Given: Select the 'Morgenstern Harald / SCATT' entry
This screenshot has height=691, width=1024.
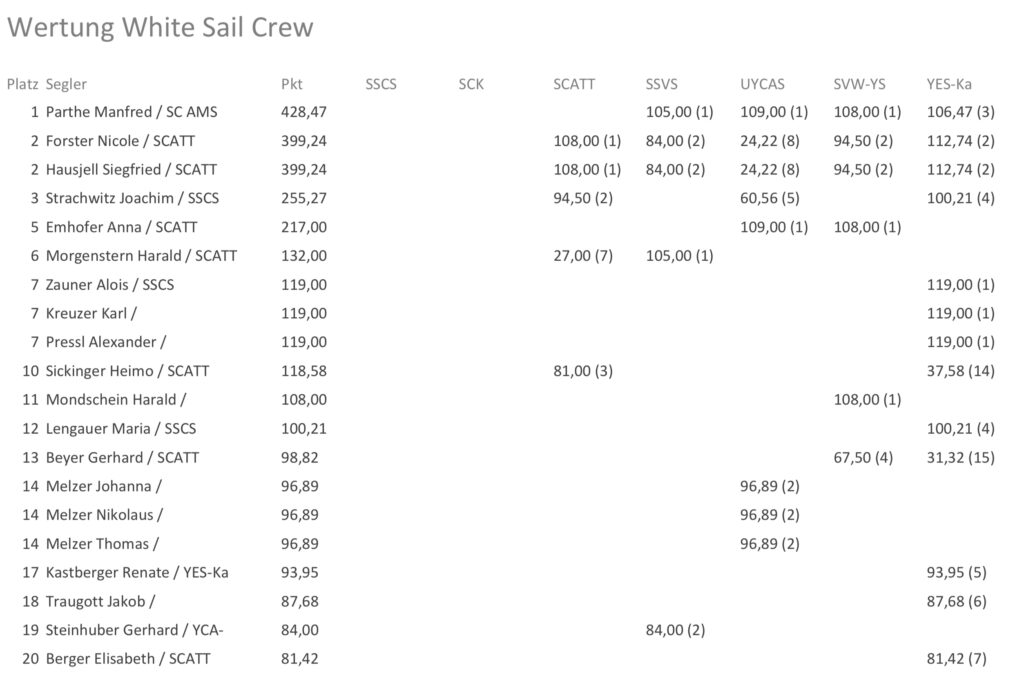Looking at the screenshot, I should coord(141,255).
